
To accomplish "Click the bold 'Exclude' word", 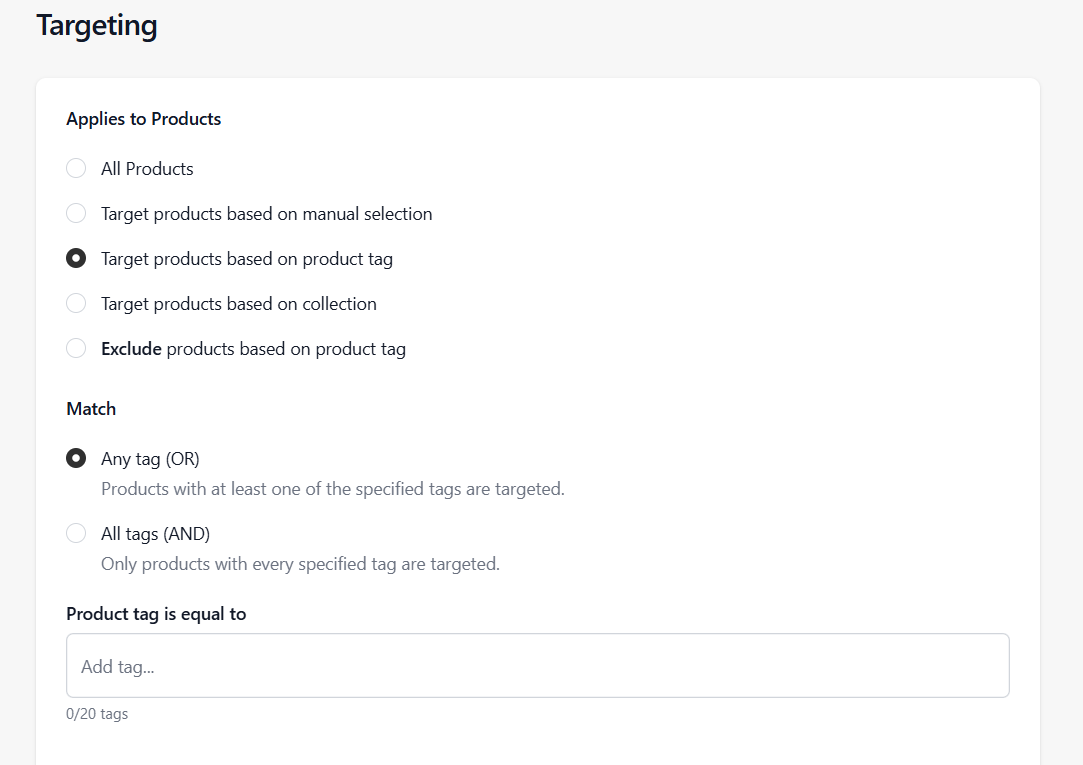I will (x=131, y=349).
